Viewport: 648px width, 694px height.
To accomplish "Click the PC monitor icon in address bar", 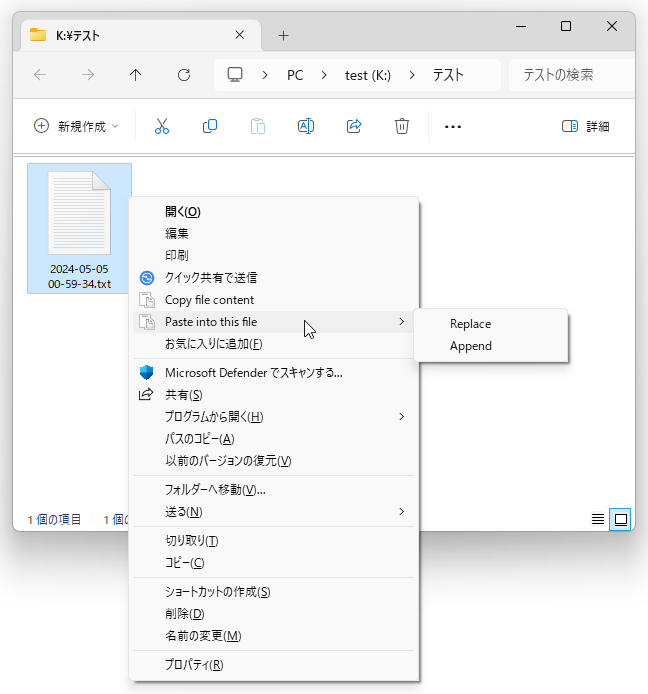I will [x=235, y=74].
